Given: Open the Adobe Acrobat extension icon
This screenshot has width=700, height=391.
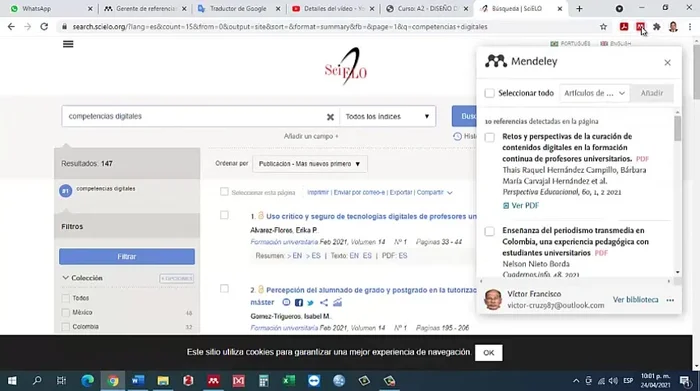Looking at the screenshot, I should coord(624,27).
